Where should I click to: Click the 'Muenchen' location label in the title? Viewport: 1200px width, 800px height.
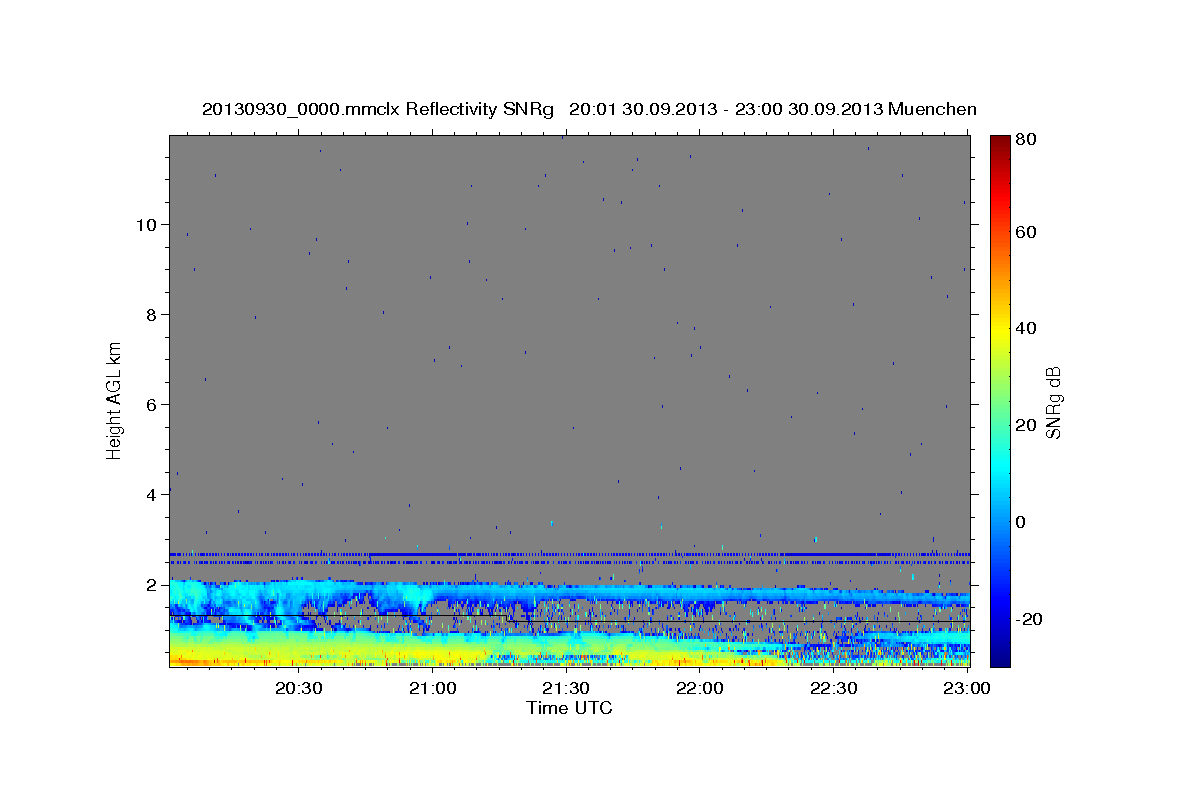click(930, 109)
